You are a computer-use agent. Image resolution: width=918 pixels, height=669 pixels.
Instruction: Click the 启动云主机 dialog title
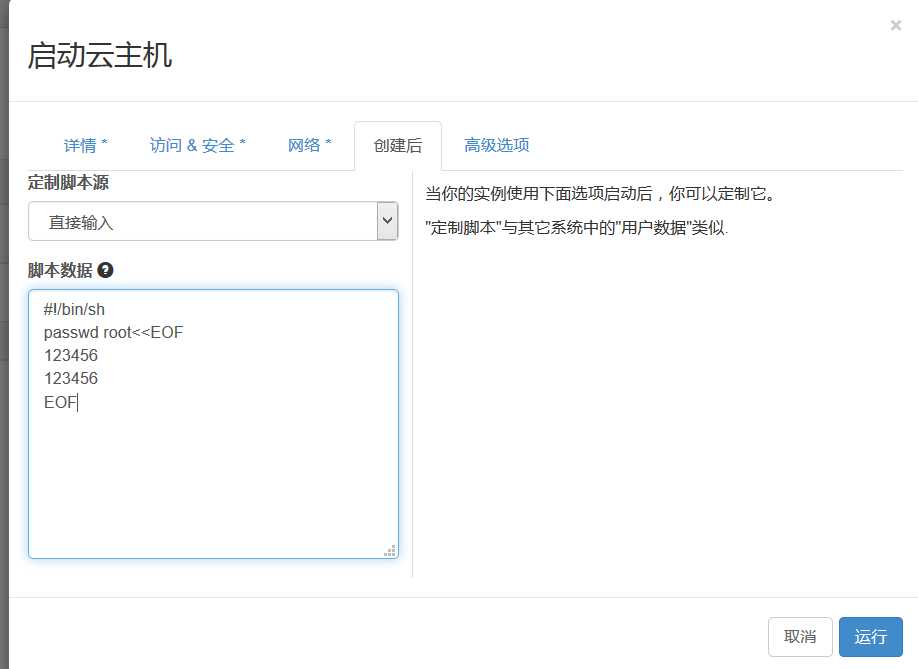(x=100, y=57)
